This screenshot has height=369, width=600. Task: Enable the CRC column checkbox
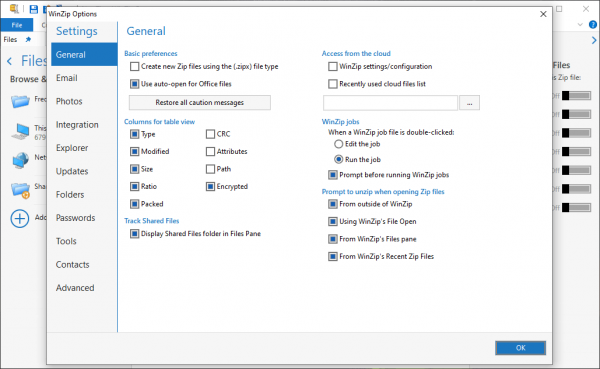click(x=210, y=134)
